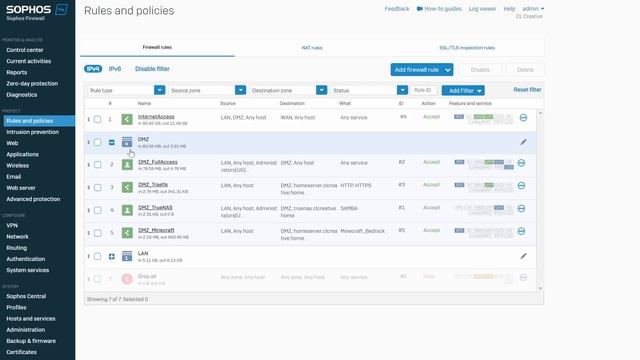This screenshot has height=360, width=640.
Task: Edit the LAN rule group
Action: [523, 256]
